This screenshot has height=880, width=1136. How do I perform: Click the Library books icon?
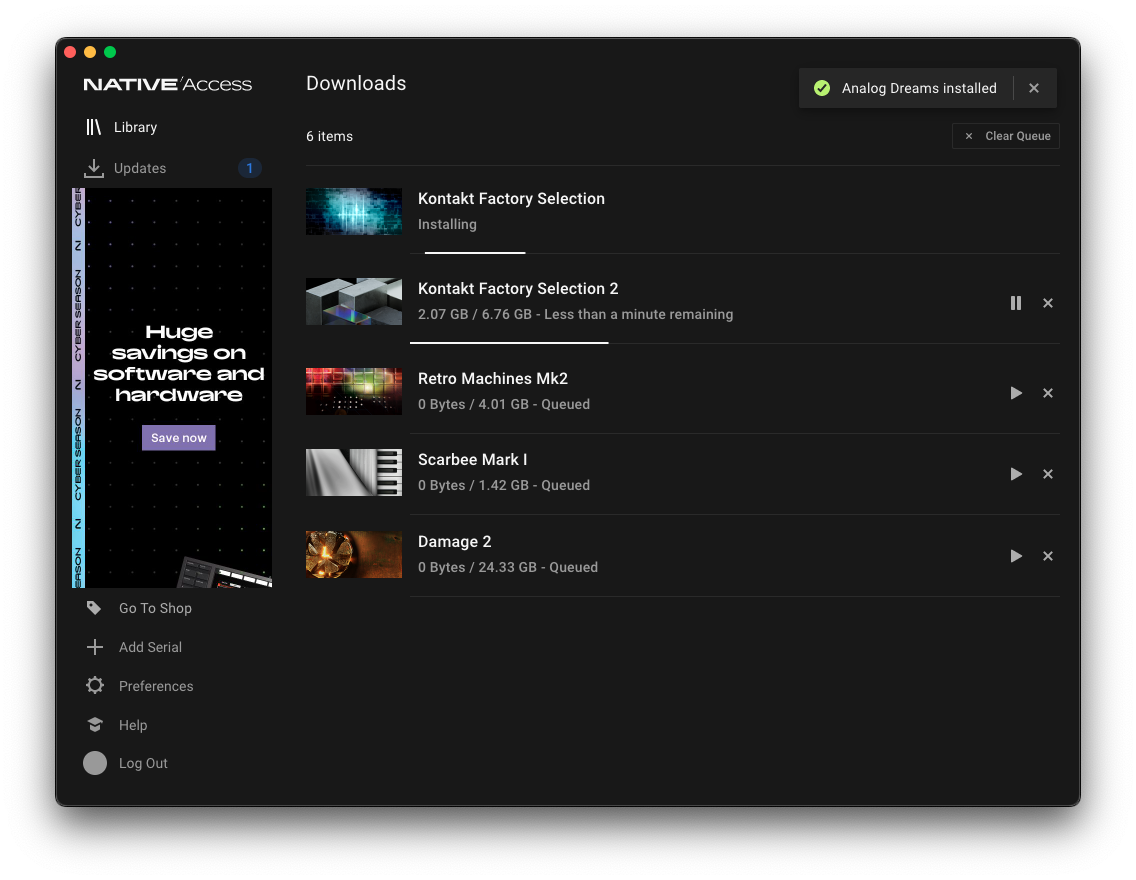point(93,127)
